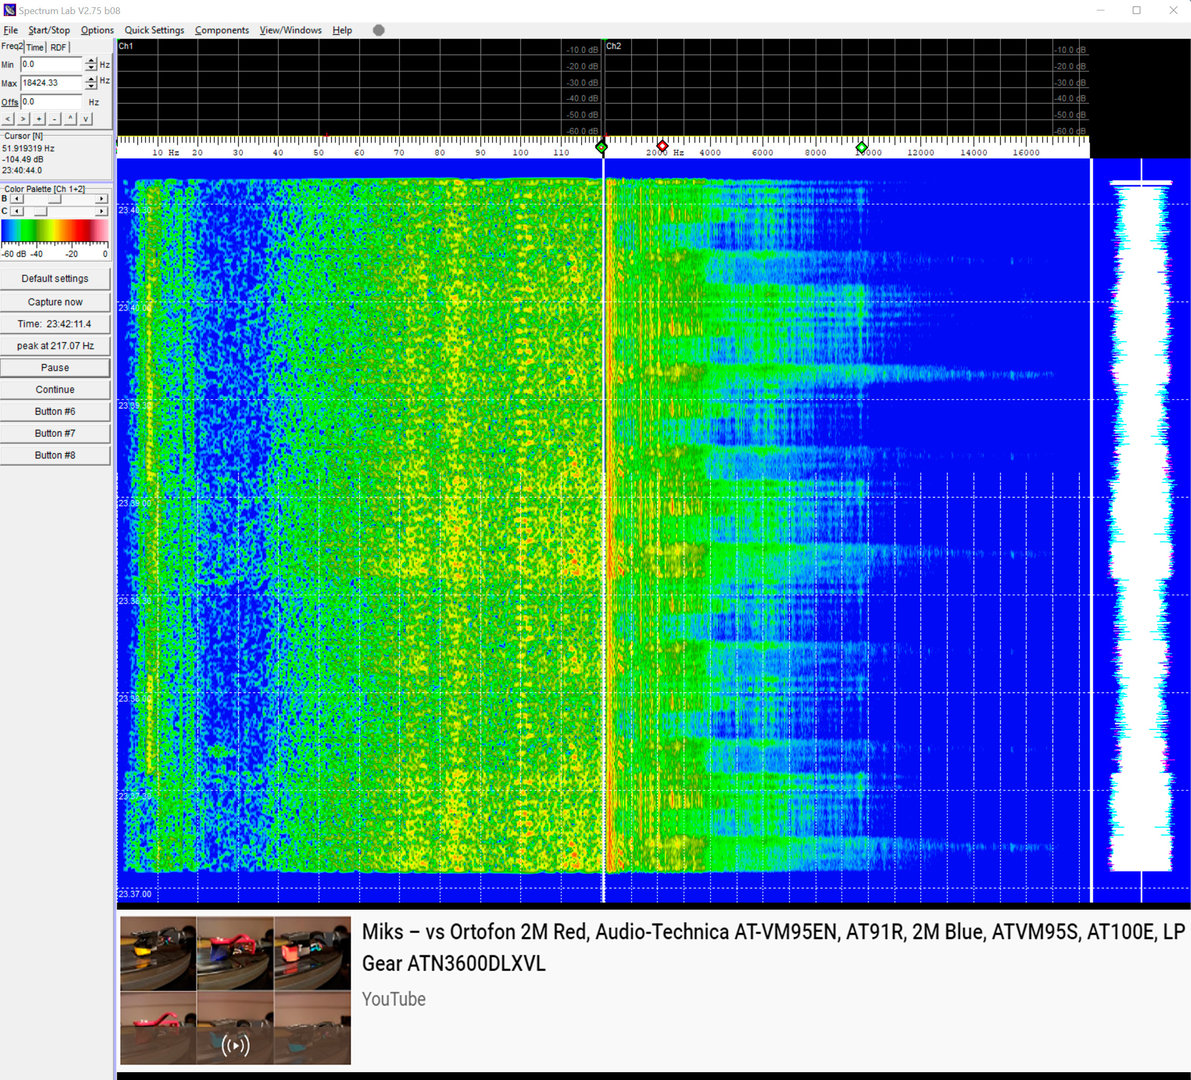Zoom in frequency with + button

39,118
